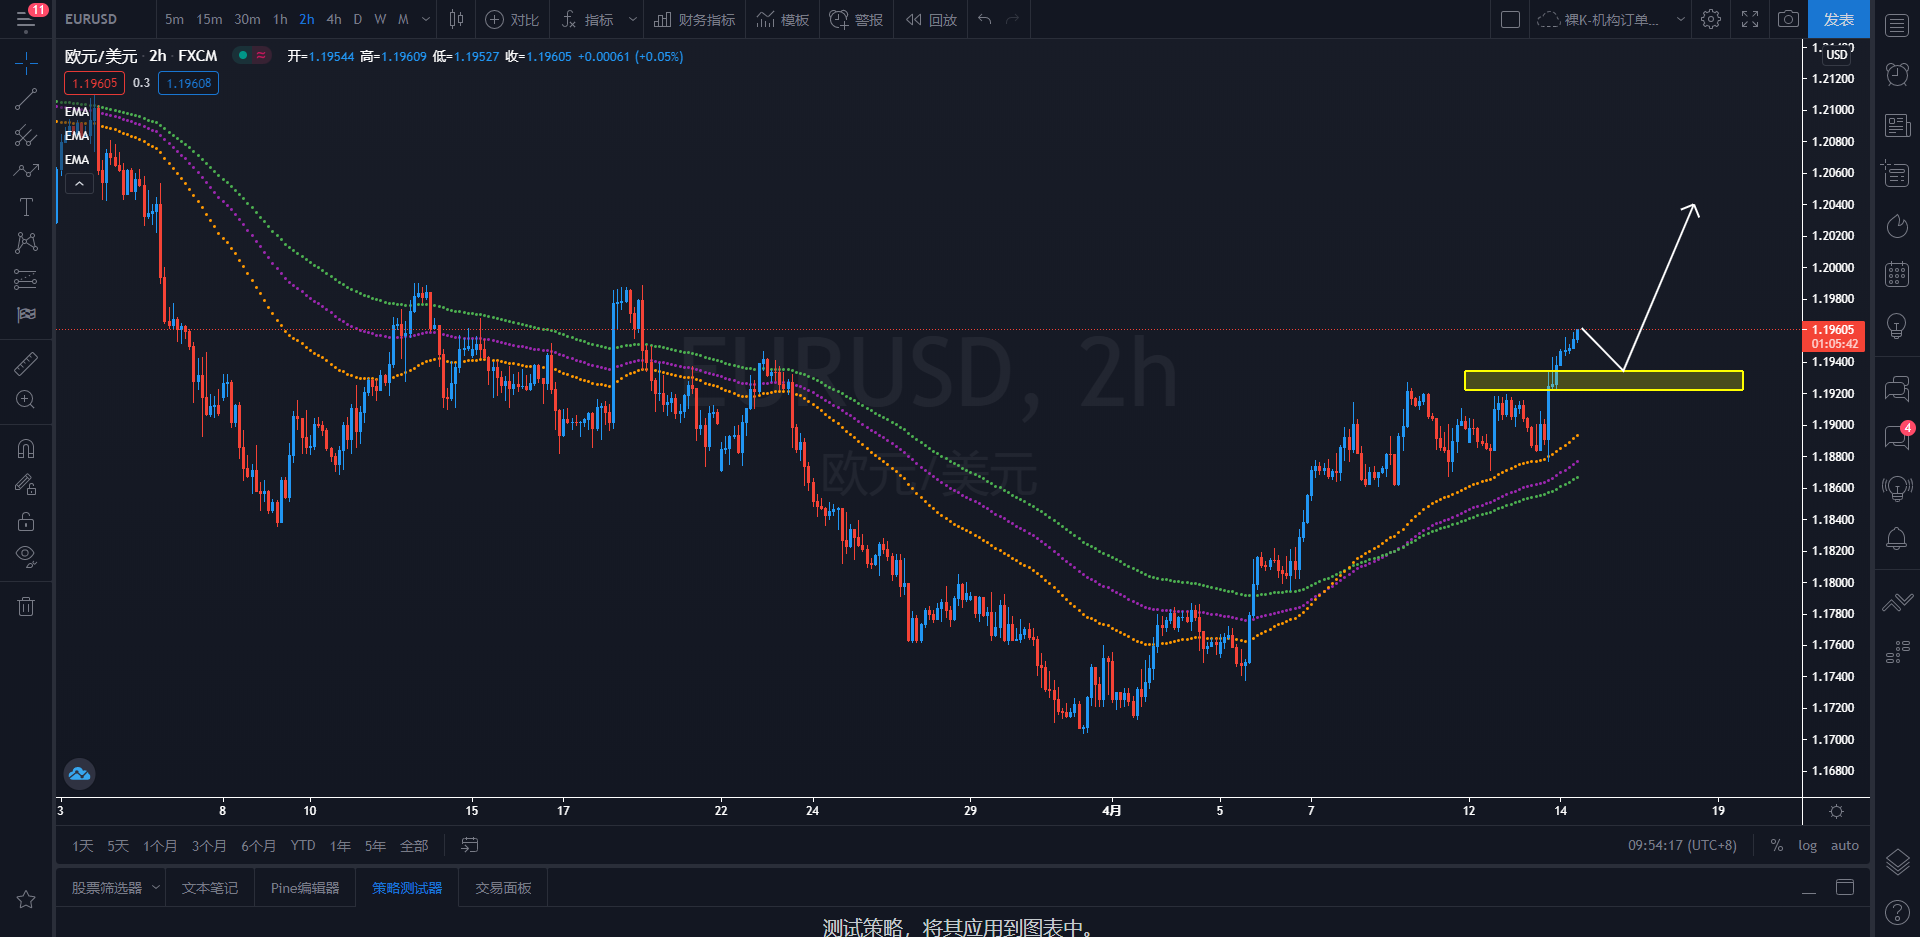1920x937 pixels.
Task: Expand the timeframe interval dropdown arrow
Action: coord(427,19)
